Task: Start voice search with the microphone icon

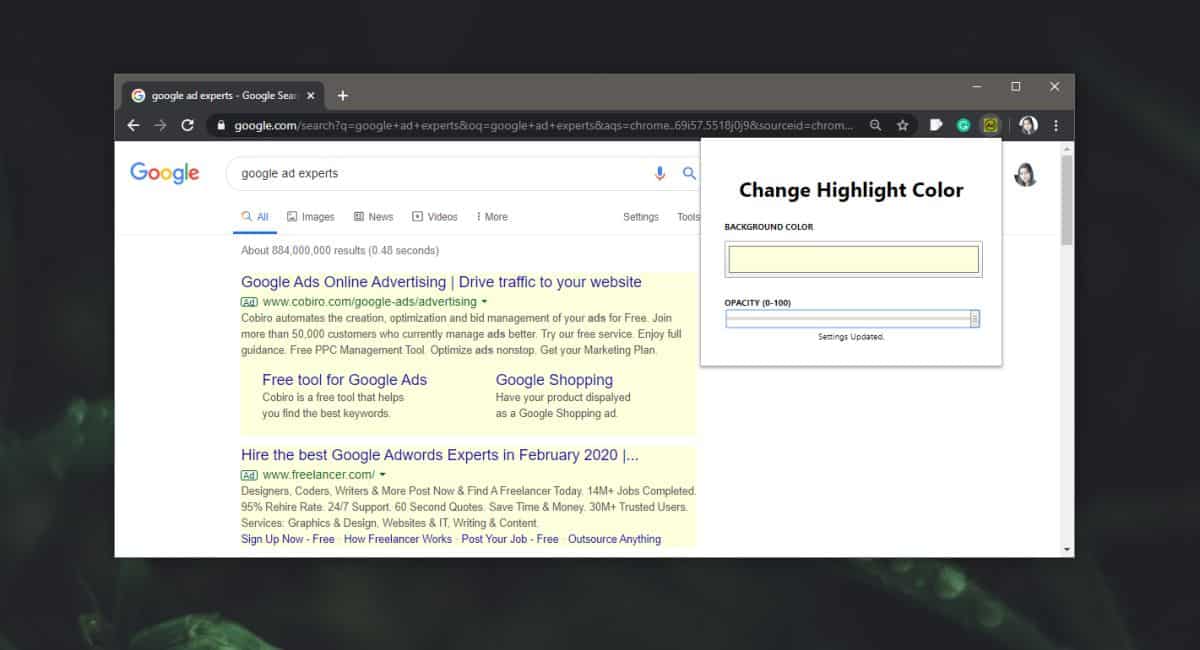Action: coord(660,173)
